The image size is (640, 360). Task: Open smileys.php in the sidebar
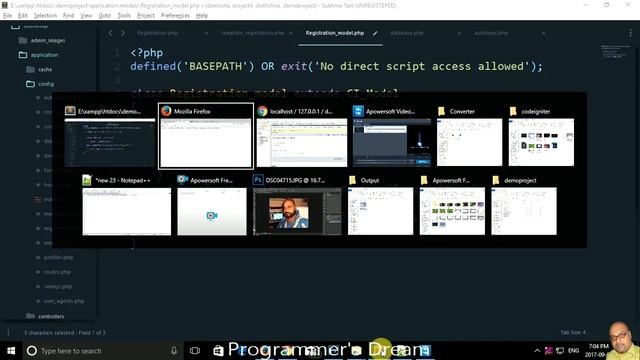58,287
